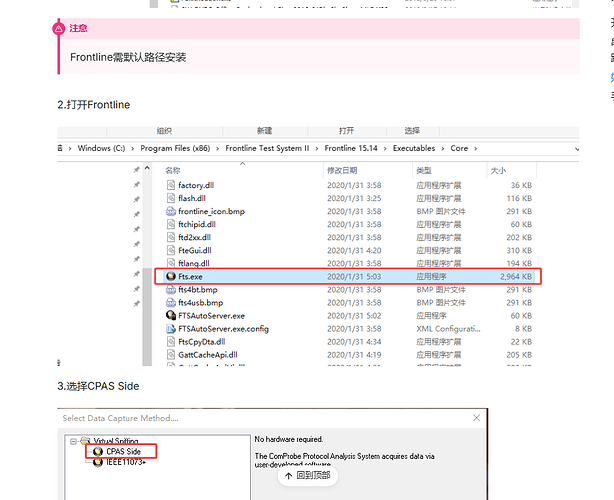Click the flash.dll file icon

(171, 198)
